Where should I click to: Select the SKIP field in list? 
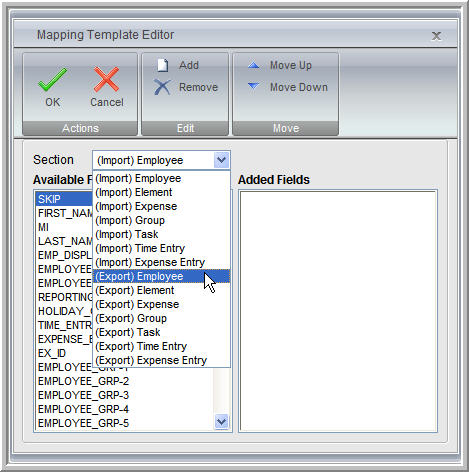[64, 199]
